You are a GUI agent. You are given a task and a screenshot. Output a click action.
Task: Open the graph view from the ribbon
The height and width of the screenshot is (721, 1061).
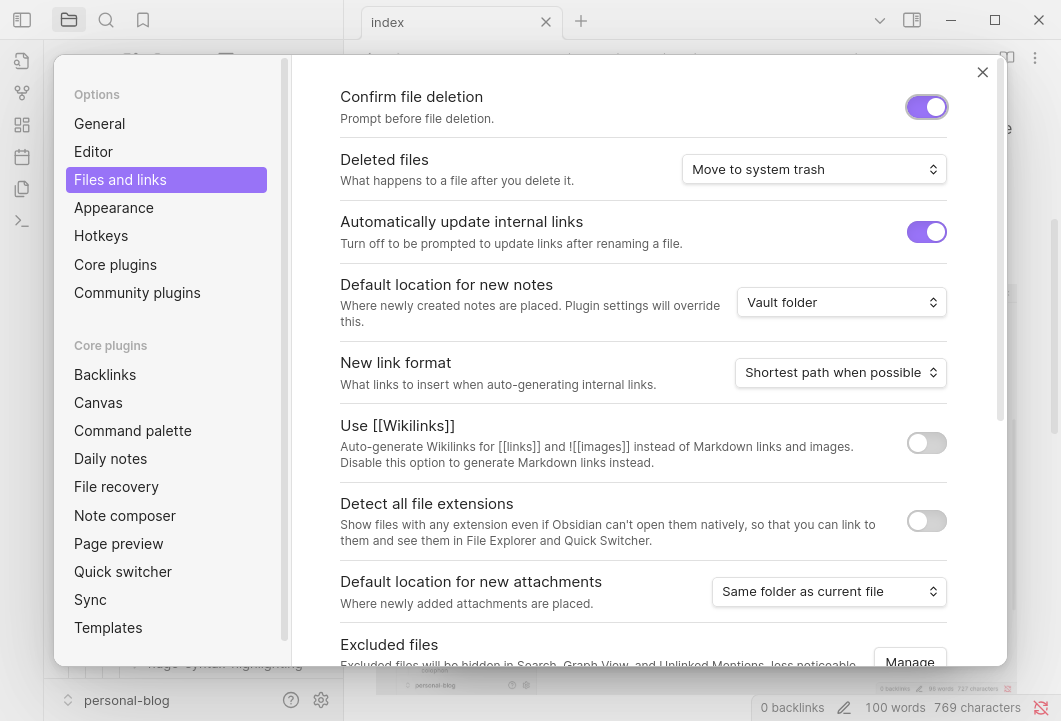coord(22,93)
